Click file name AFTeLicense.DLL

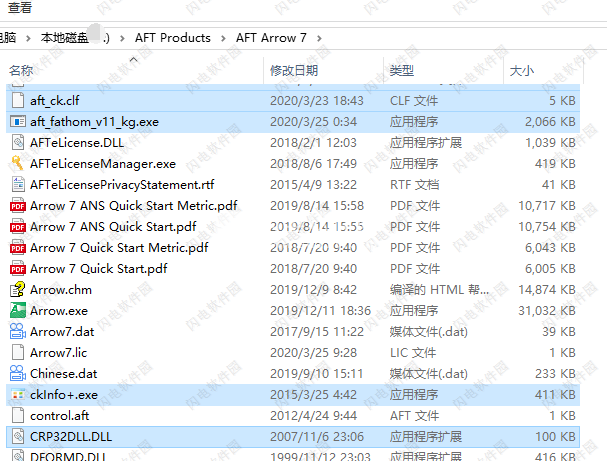(x=77, y=143)
